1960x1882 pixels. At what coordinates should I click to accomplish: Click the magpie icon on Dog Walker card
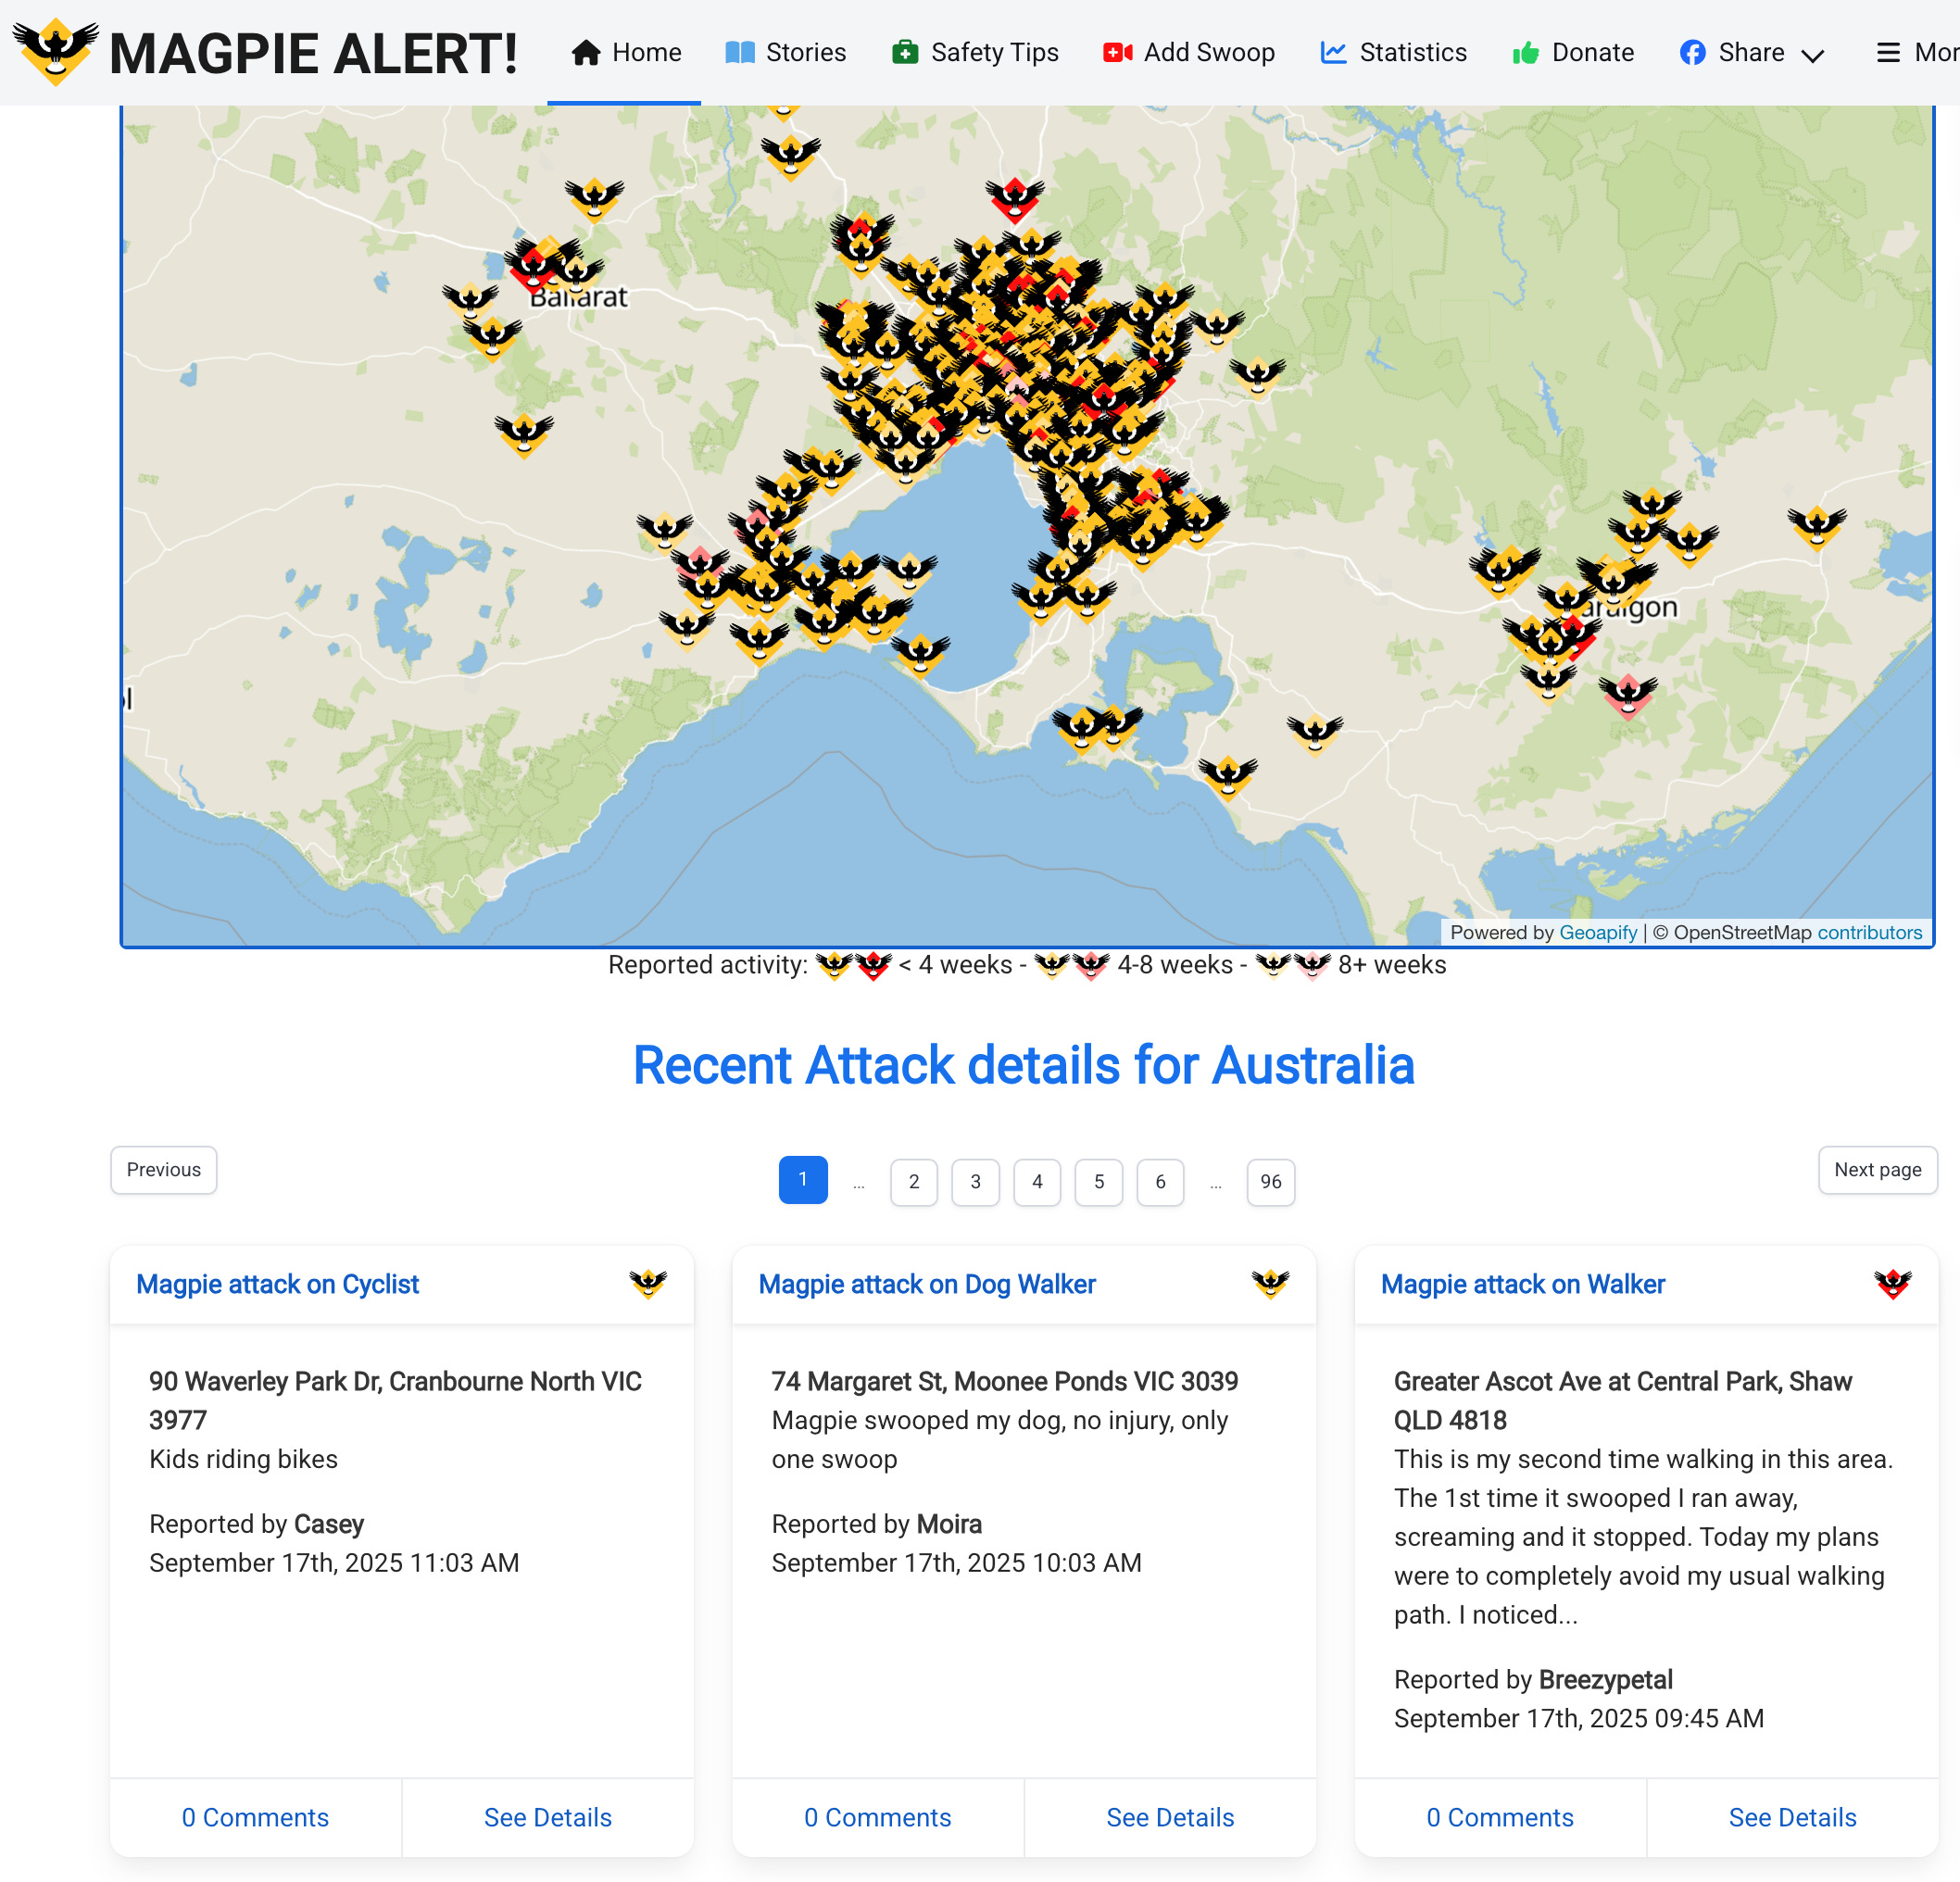coord(1270,1283)
